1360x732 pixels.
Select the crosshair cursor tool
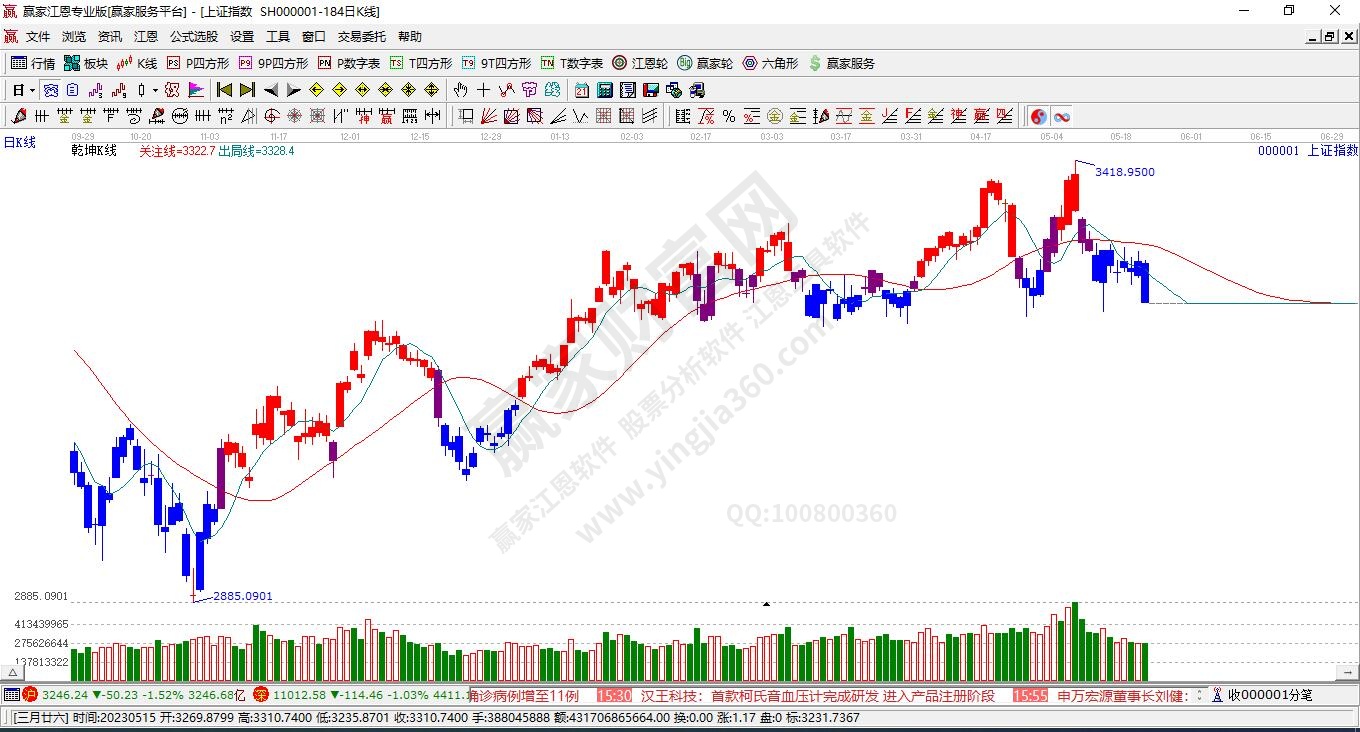click(484, 90)
